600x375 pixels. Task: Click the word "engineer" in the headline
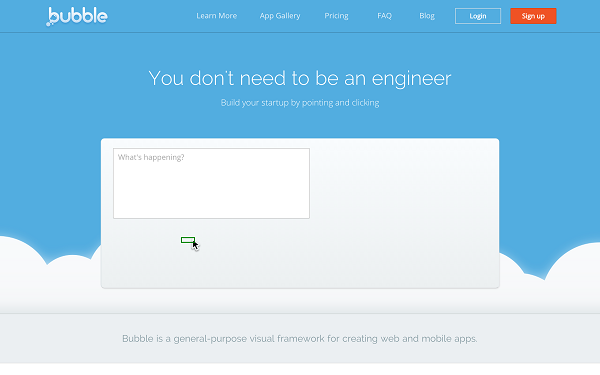pos(411,79)
